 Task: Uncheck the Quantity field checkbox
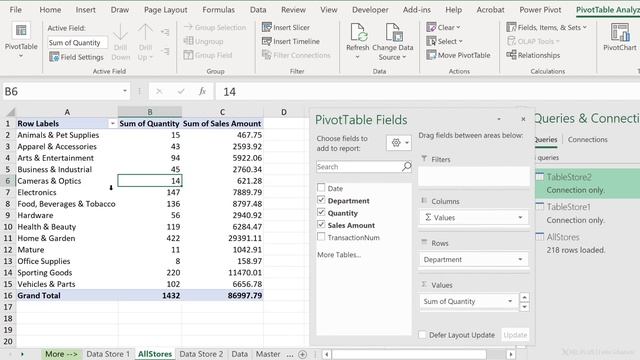[x=321, y=212]
